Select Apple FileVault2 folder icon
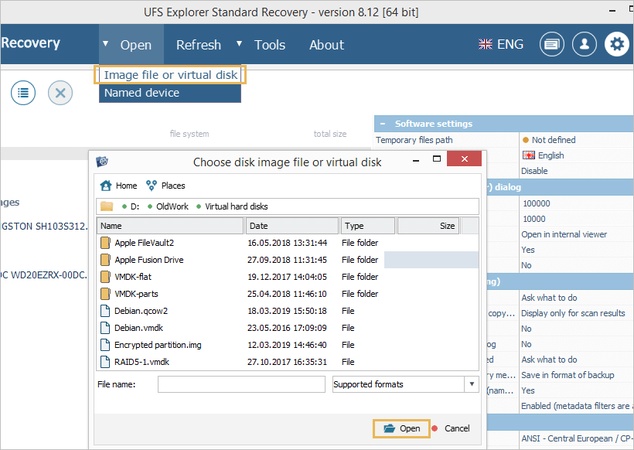 [105, 243]
